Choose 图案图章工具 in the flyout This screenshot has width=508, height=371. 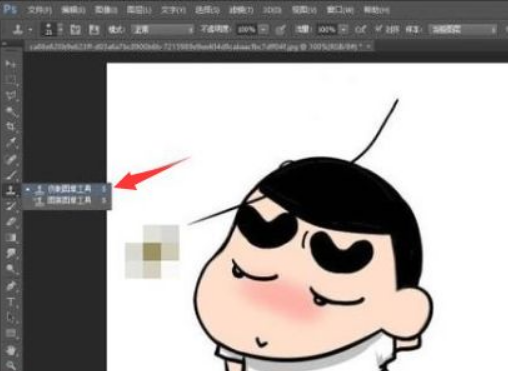(x=67, y=201)
